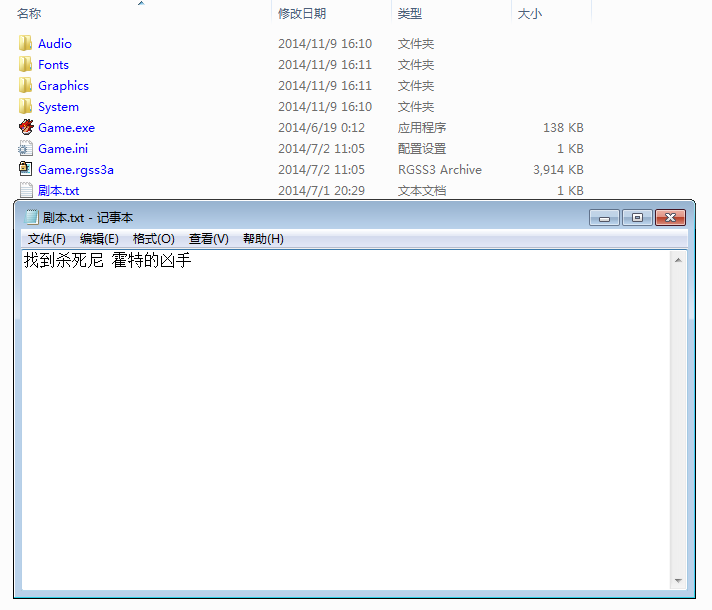The width and height of the screenshot is (712, 610).
Task: Click the 138 KB size cell
Action: [563, 128]
